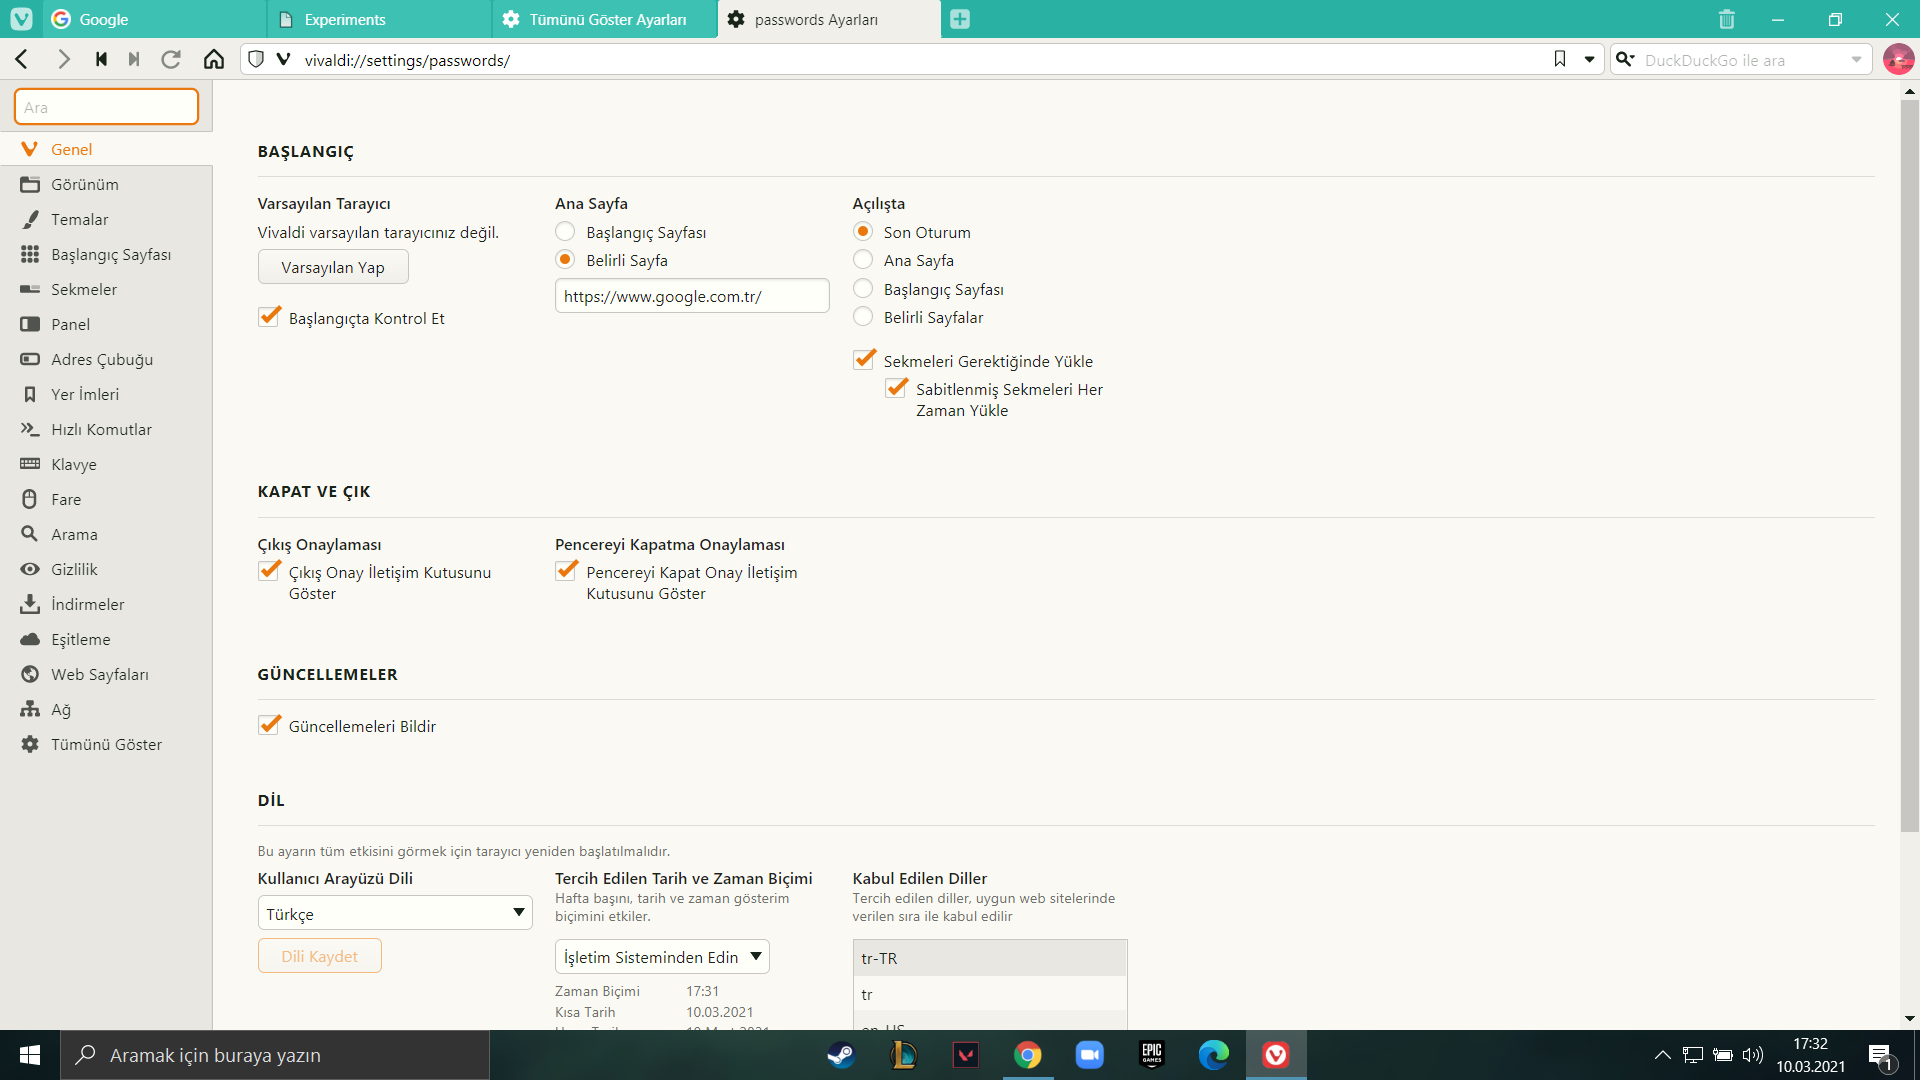This screenshot has height=1080, width=1920.
Task: Expand the bookmark dropdown arrow in address bar
Action: click(1589, 60)
